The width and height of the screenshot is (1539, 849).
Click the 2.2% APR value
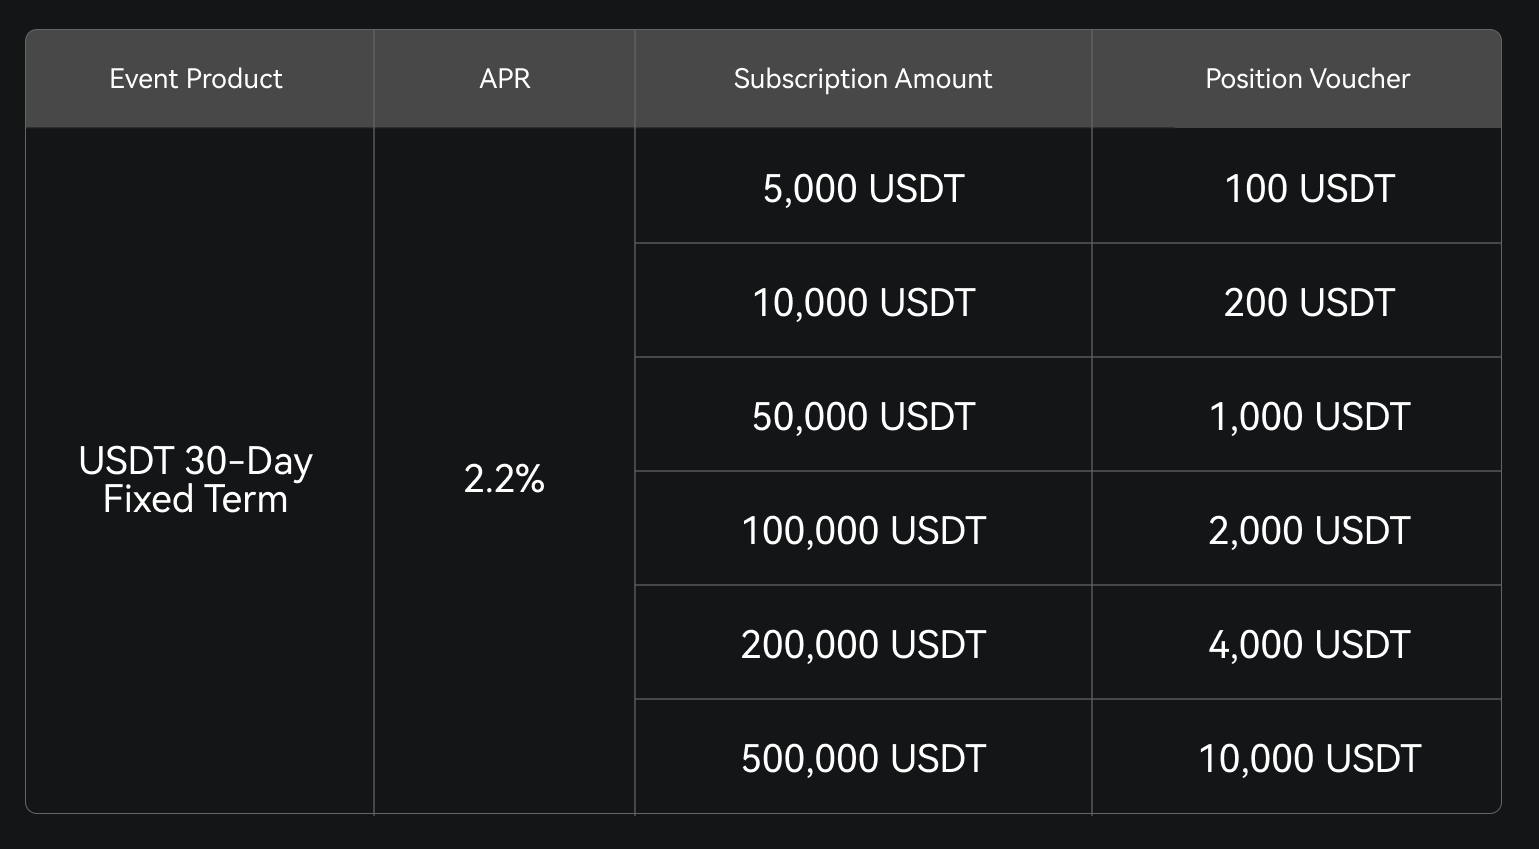coord(504,480)
